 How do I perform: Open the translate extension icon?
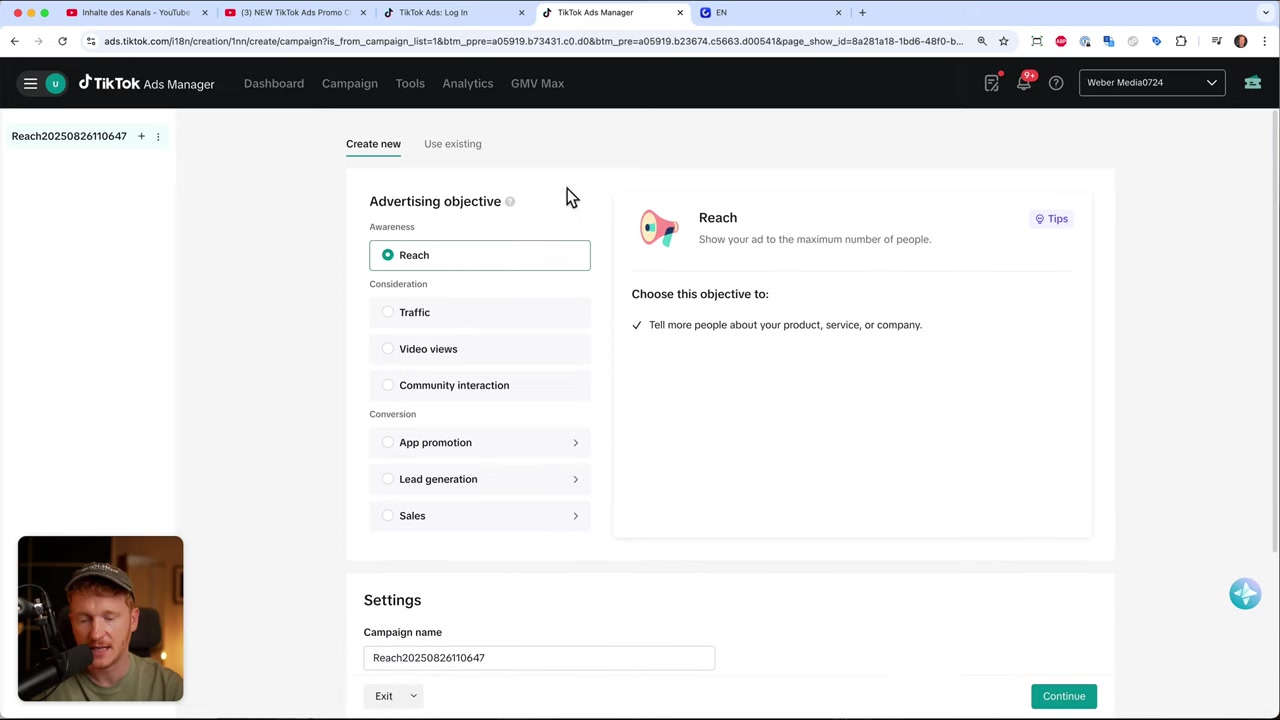click(x=1109, y=41)
